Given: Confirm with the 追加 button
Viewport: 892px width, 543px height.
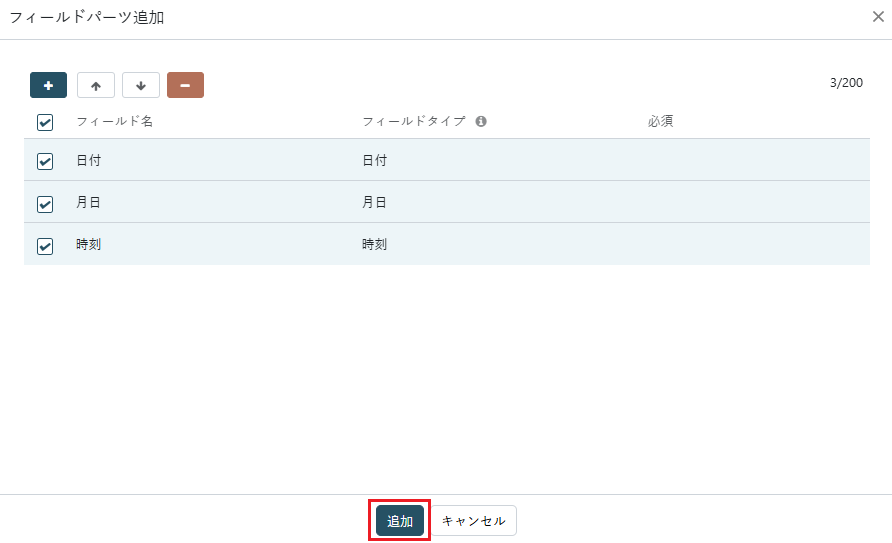Looking at the screenshot, I should pos(400,520).
